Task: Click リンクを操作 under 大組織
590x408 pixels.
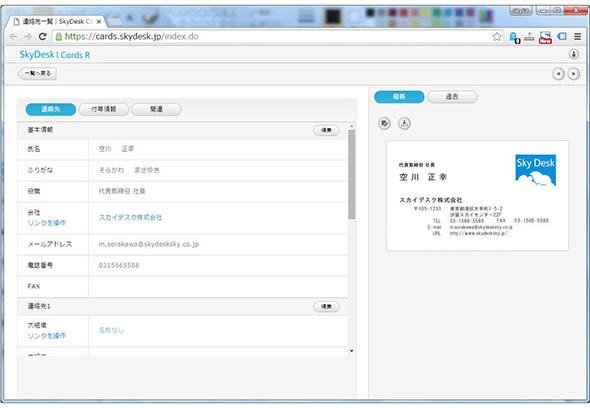Action: [47, 336]
